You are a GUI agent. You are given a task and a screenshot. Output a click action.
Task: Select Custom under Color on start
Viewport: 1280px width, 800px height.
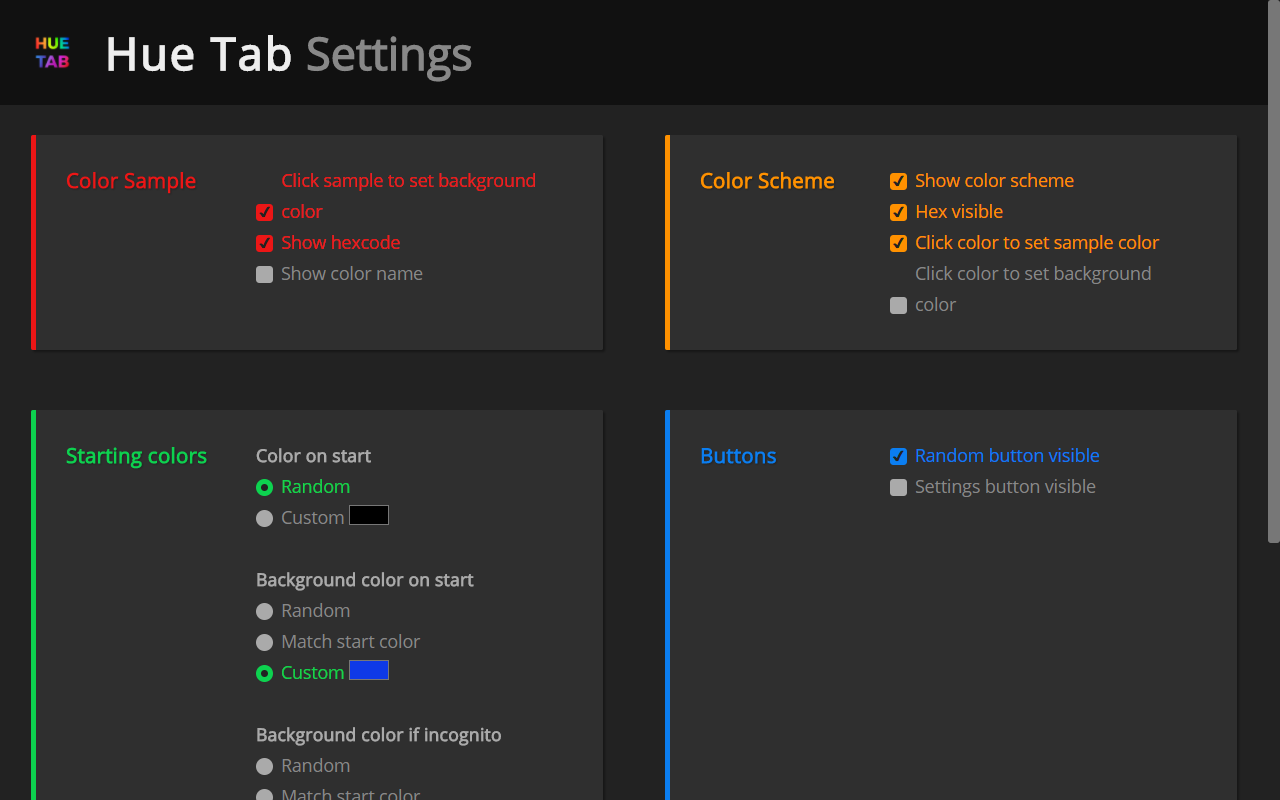click(264, 518)
